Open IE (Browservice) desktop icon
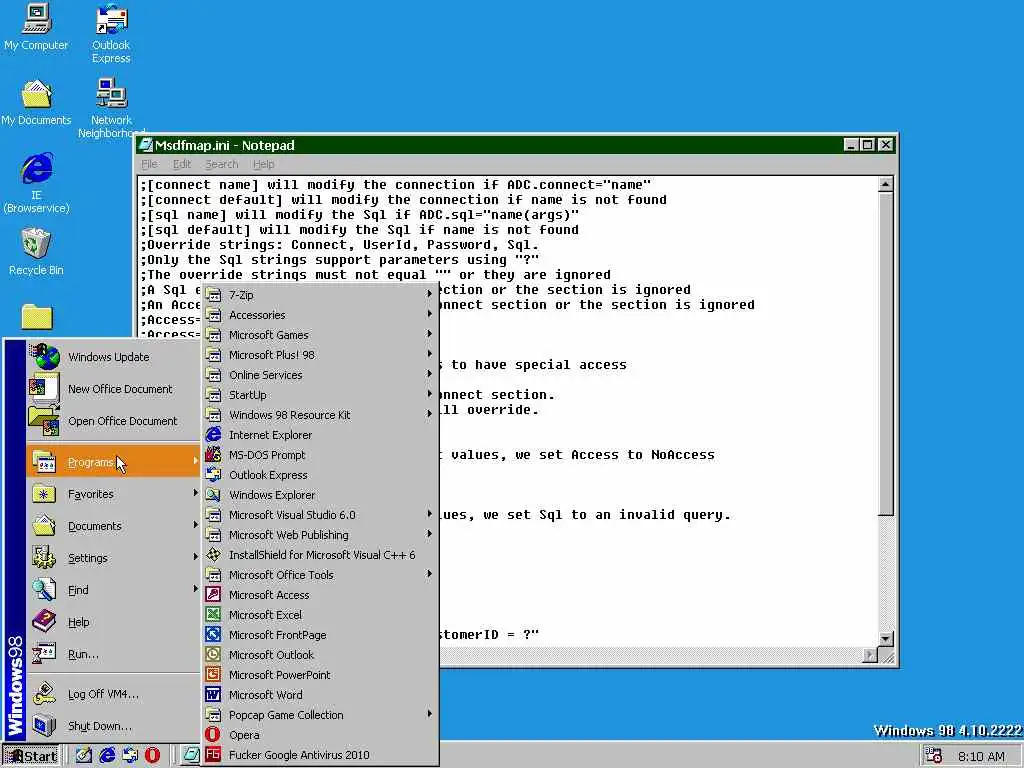This screenshot has height=768, width=1024. pyautogui.click(x=36, y=184)
